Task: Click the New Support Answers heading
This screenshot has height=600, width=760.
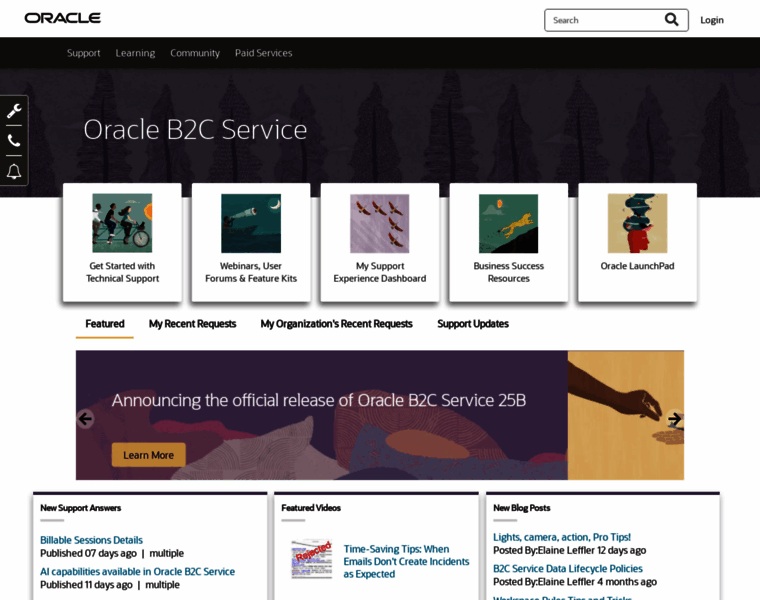Action: point(80,508)
